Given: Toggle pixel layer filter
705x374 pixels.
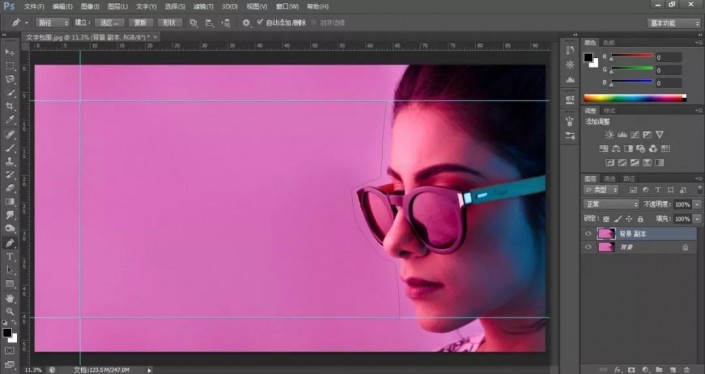Looking at the screenshot, I should point(633,190).
